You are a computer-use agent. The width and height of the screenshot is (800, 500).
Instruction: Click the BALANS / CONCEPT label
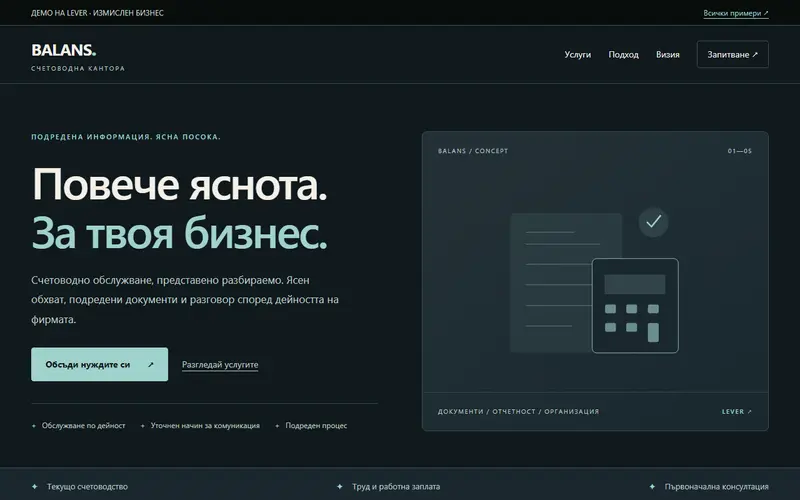tap(473, 151)
